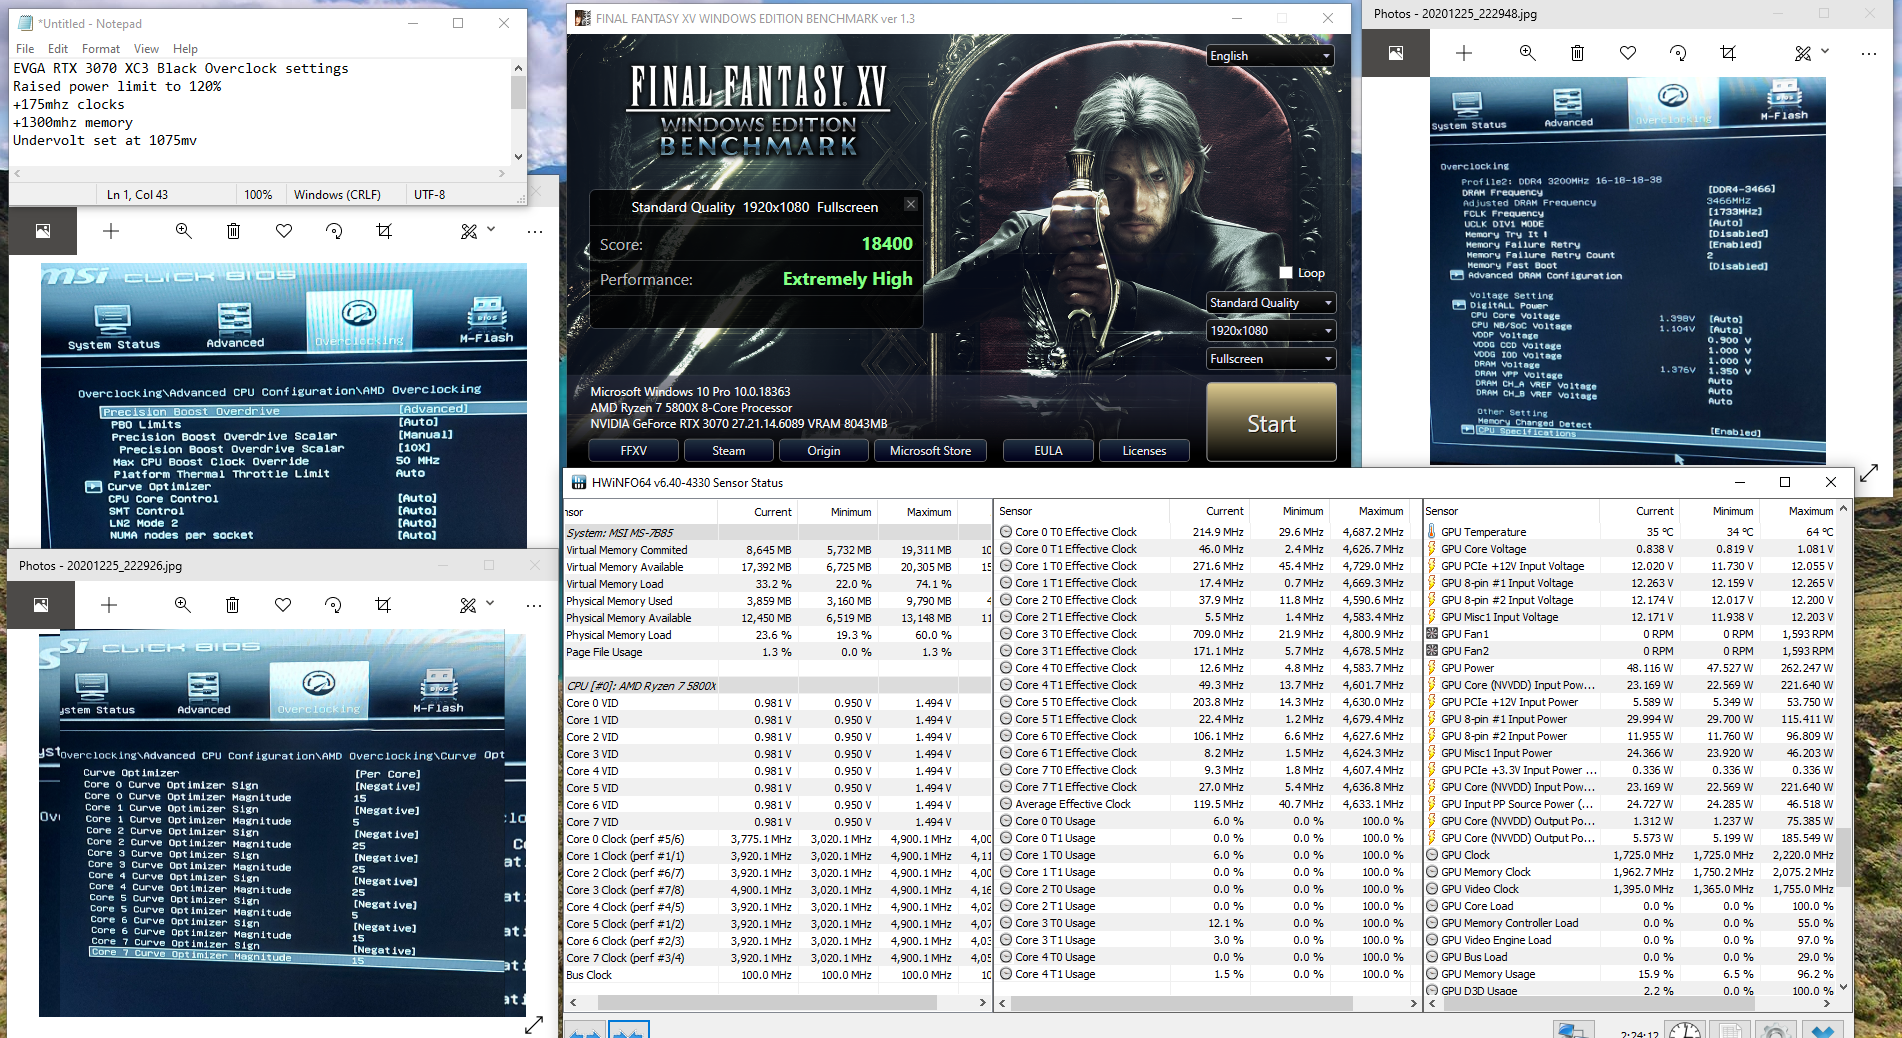
Task: Favorite heart in 20201225_222948.jpg window
Action: (1628, 53)
